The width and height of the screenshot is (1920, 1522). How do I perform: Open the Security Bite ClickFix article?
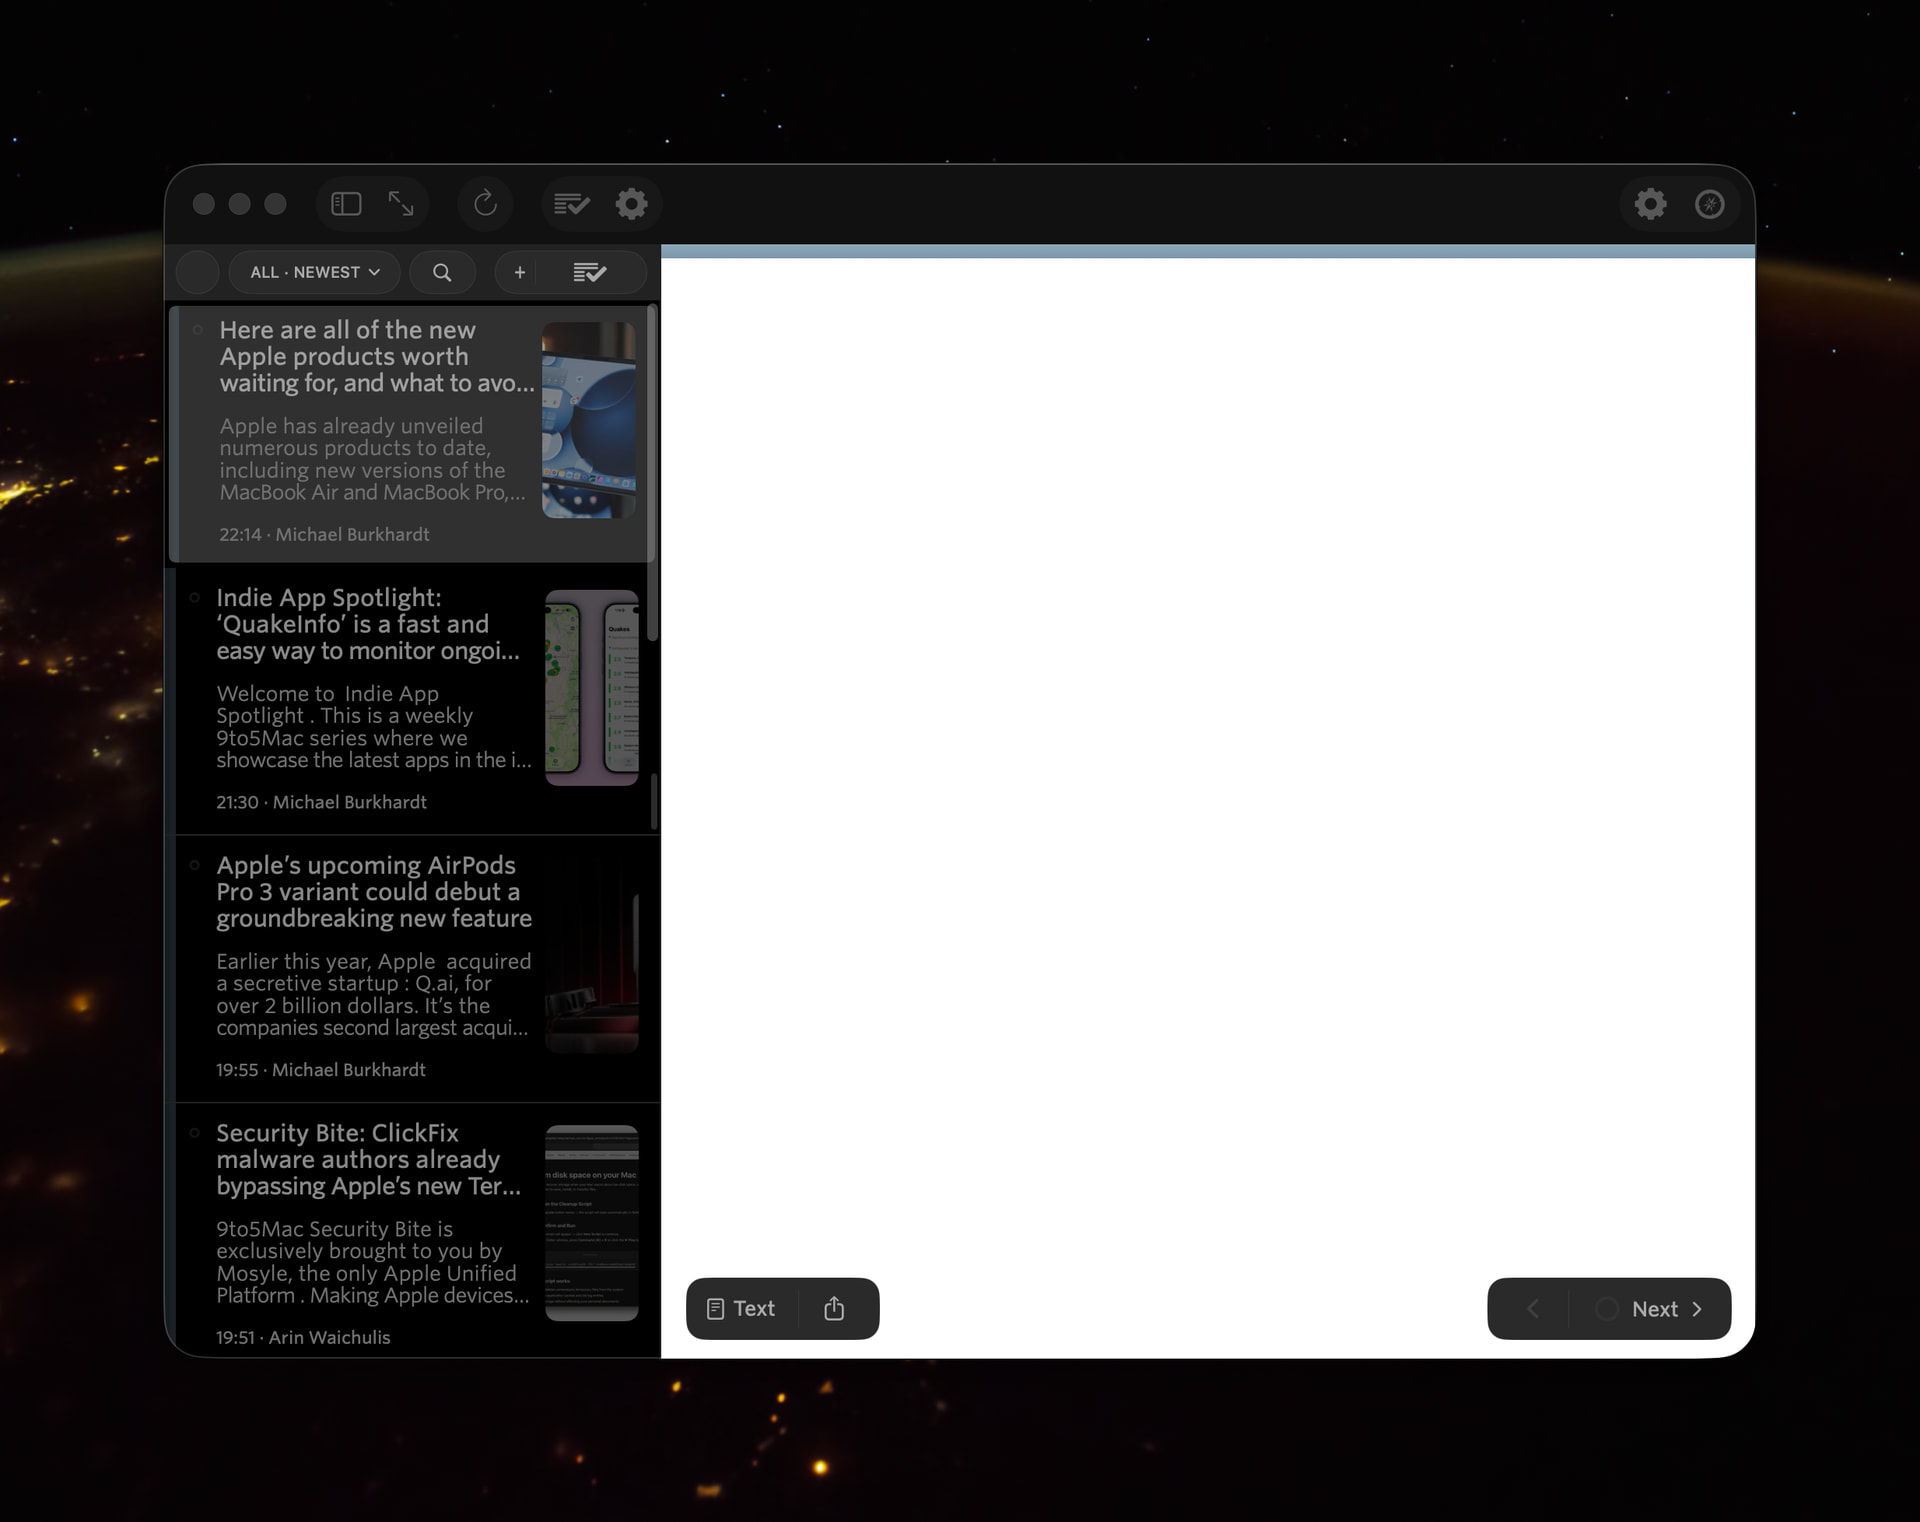click(x=370, y=1160)
